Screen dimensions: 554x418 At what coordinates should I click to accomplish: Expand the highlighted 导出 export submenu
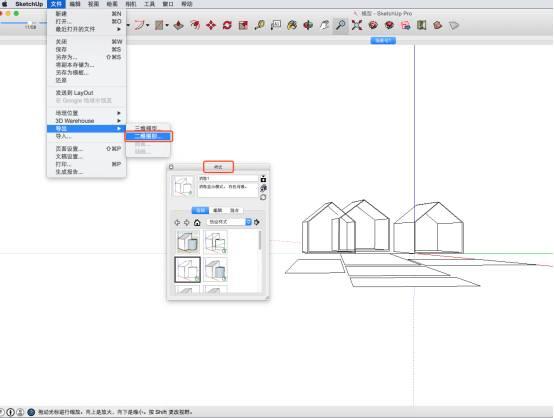pyautogui.click(x=87, y=129)
